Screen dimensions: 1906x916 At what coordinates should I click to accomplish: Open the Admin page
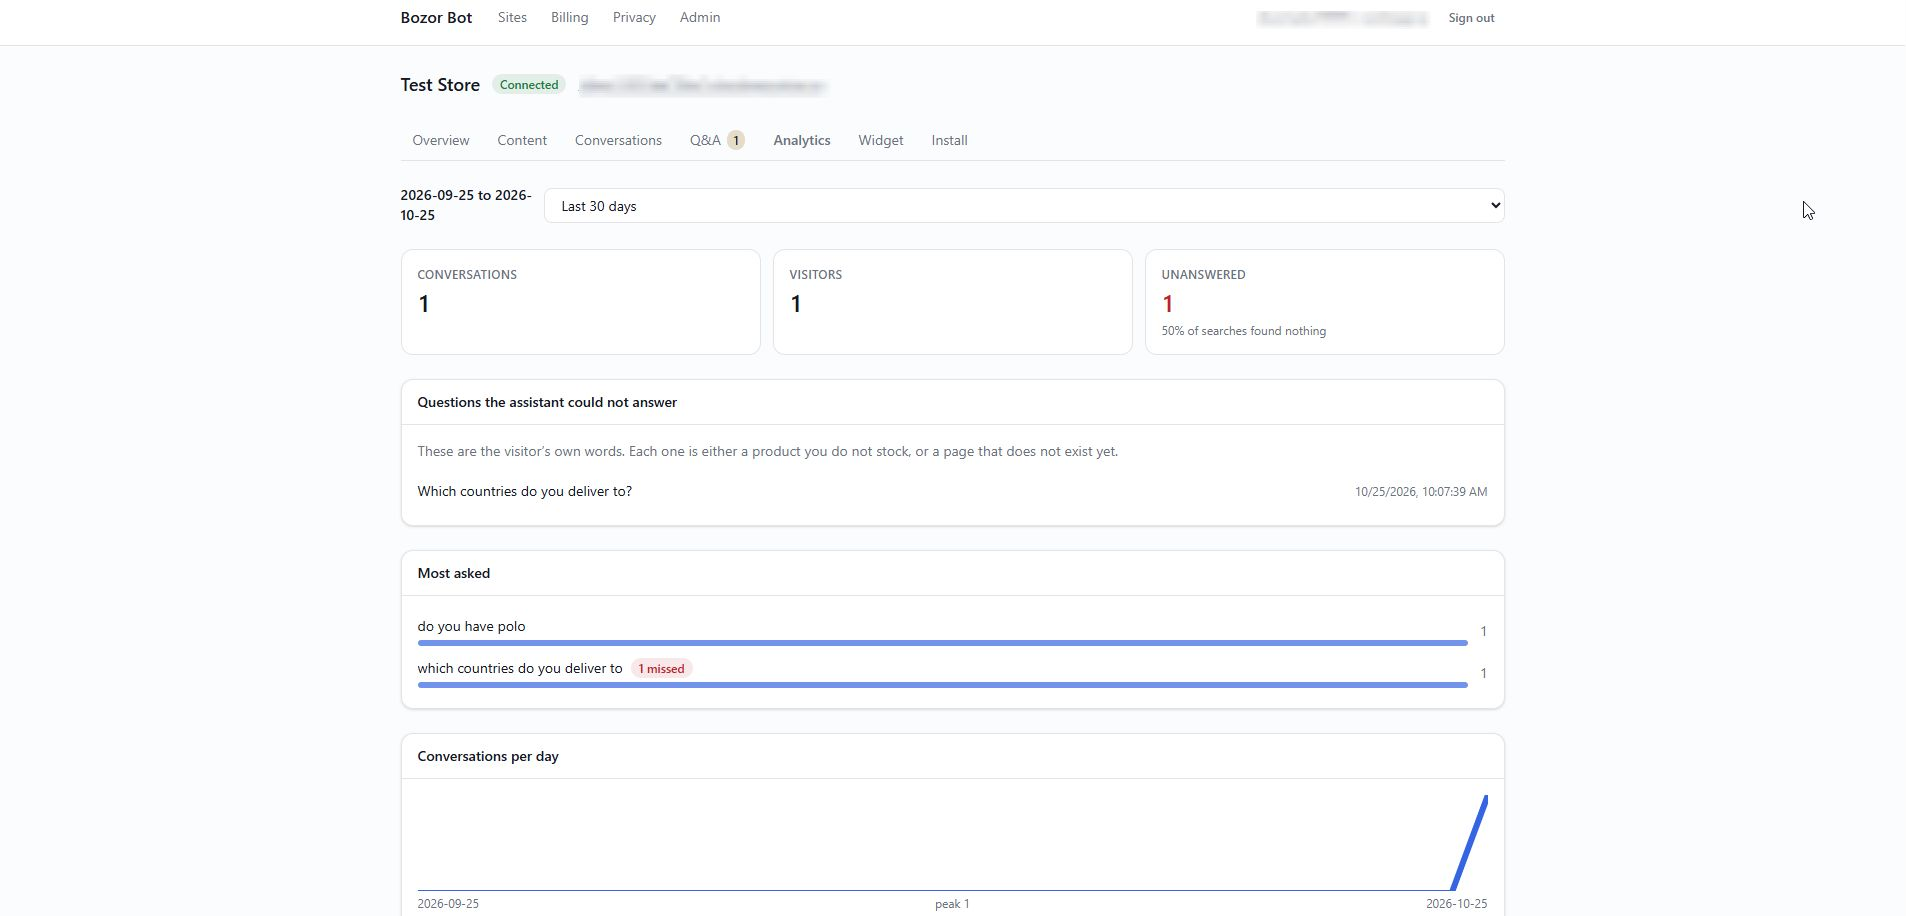click(x=700, y=17)
